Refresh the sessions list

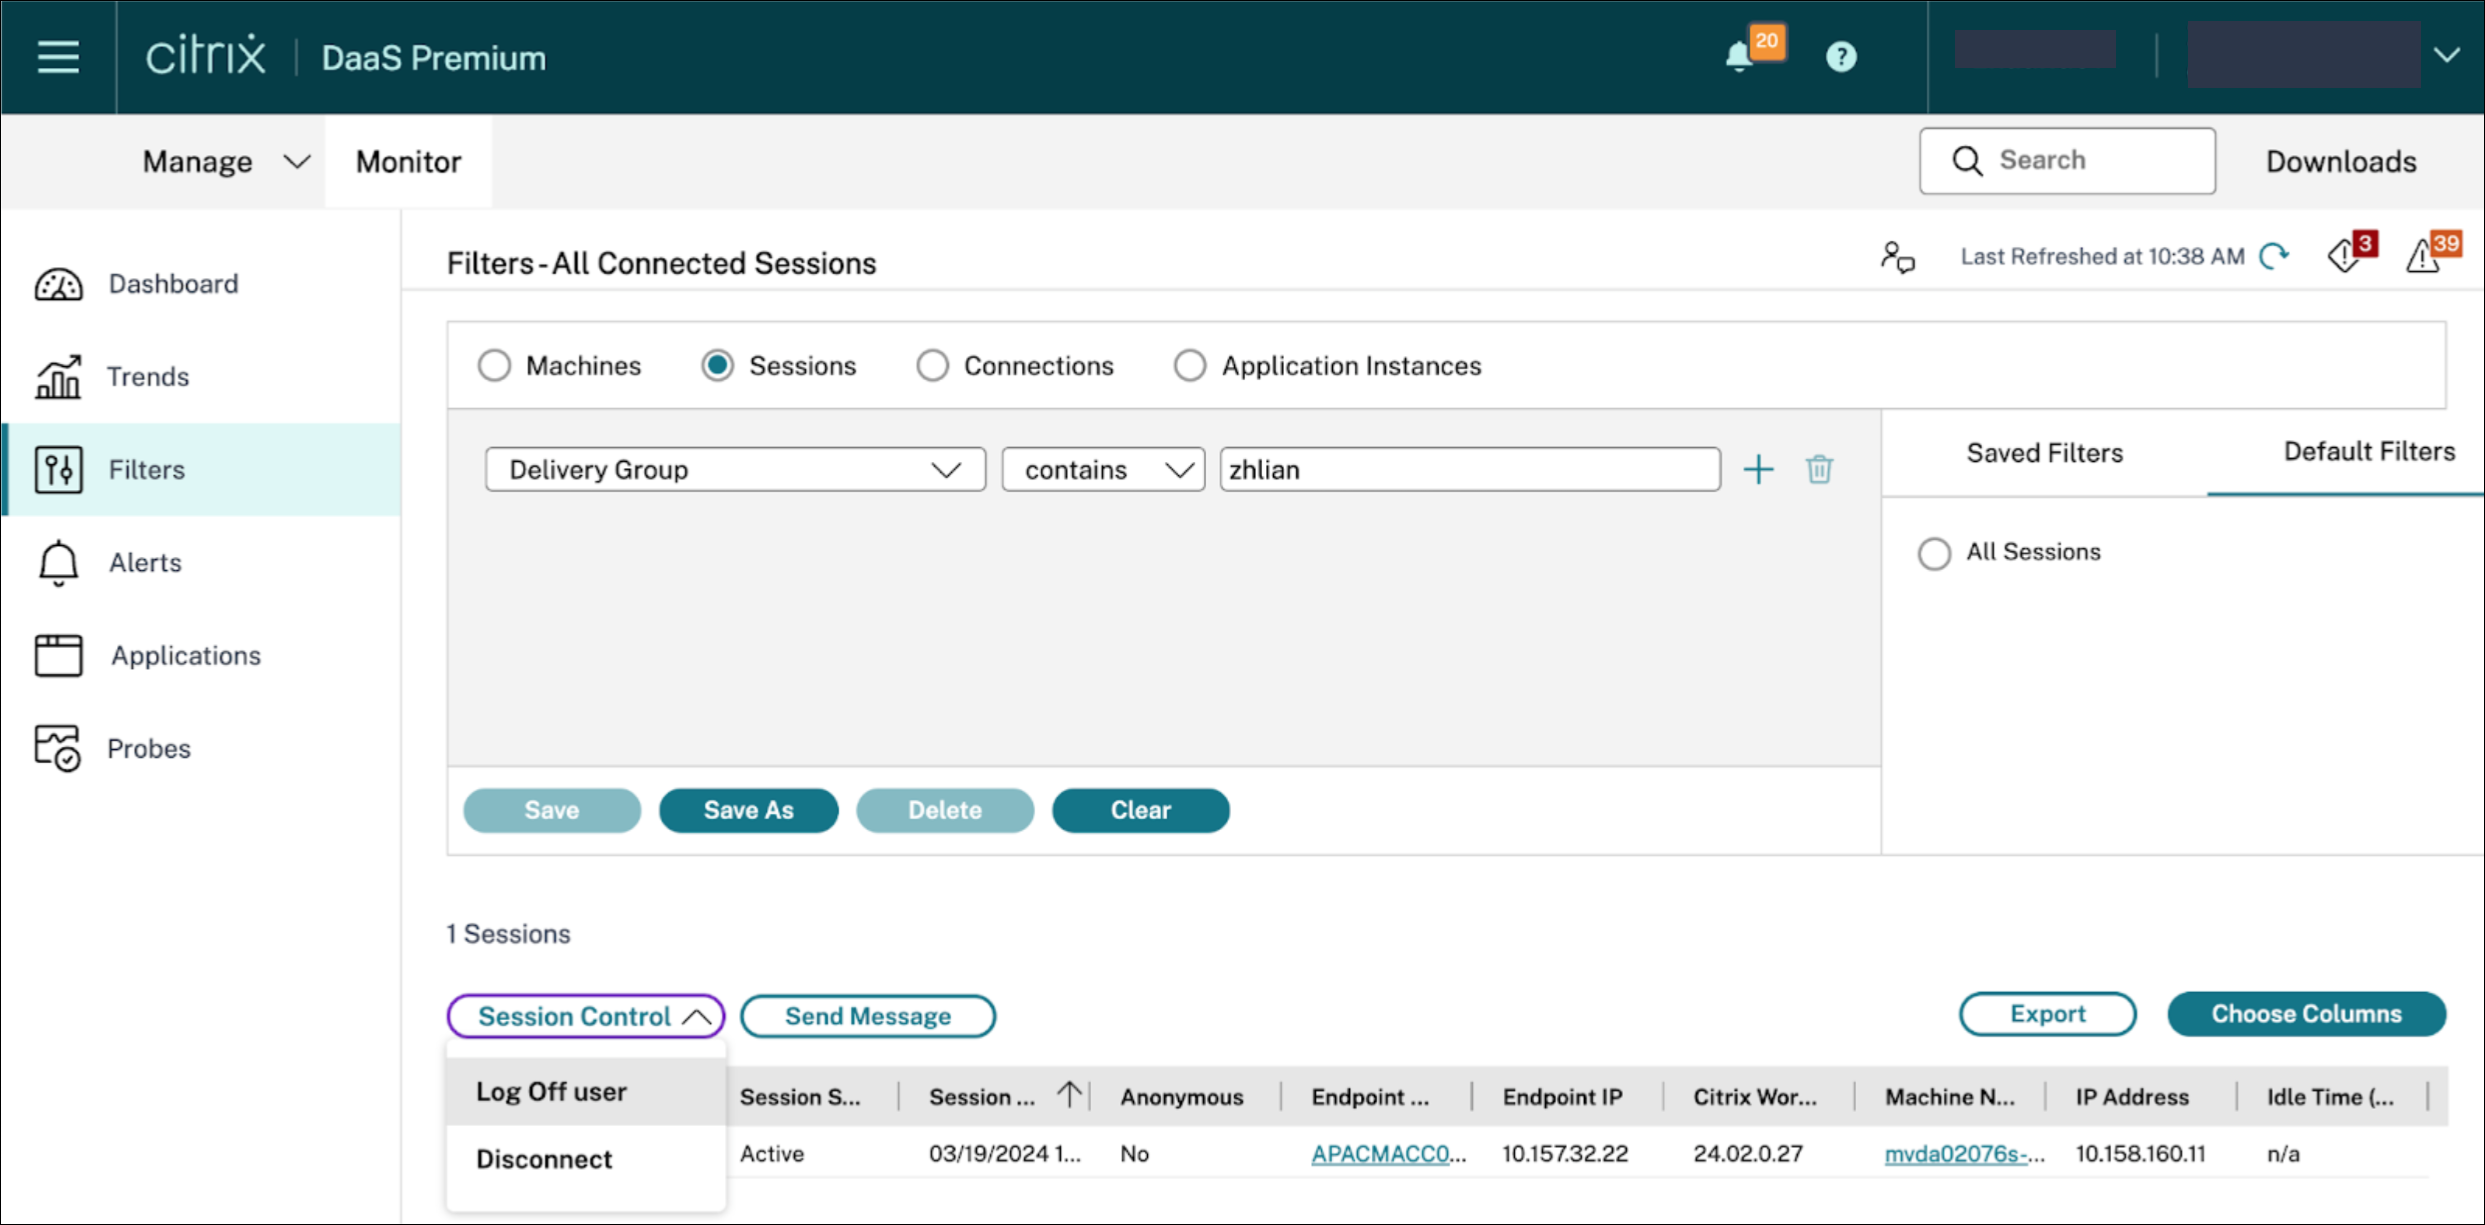point(2274,257)
